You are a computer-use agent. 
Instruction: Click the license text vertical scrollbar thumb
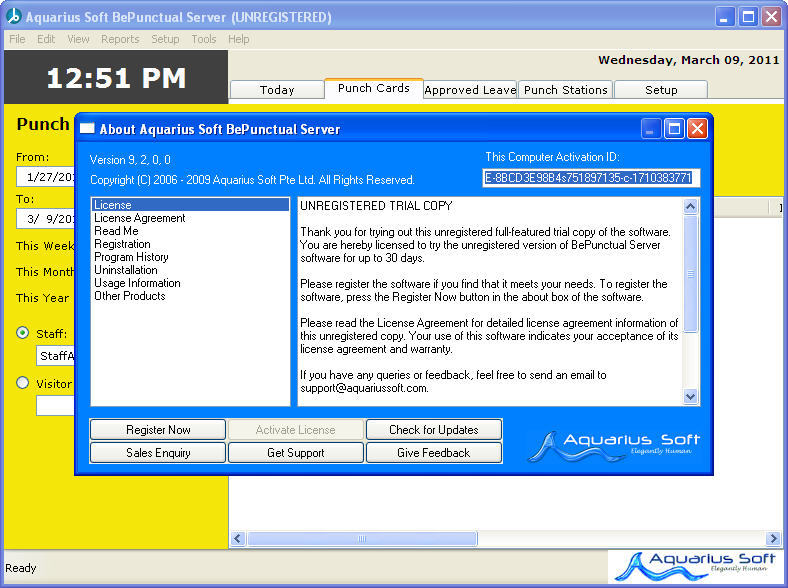tap(691, 273)
